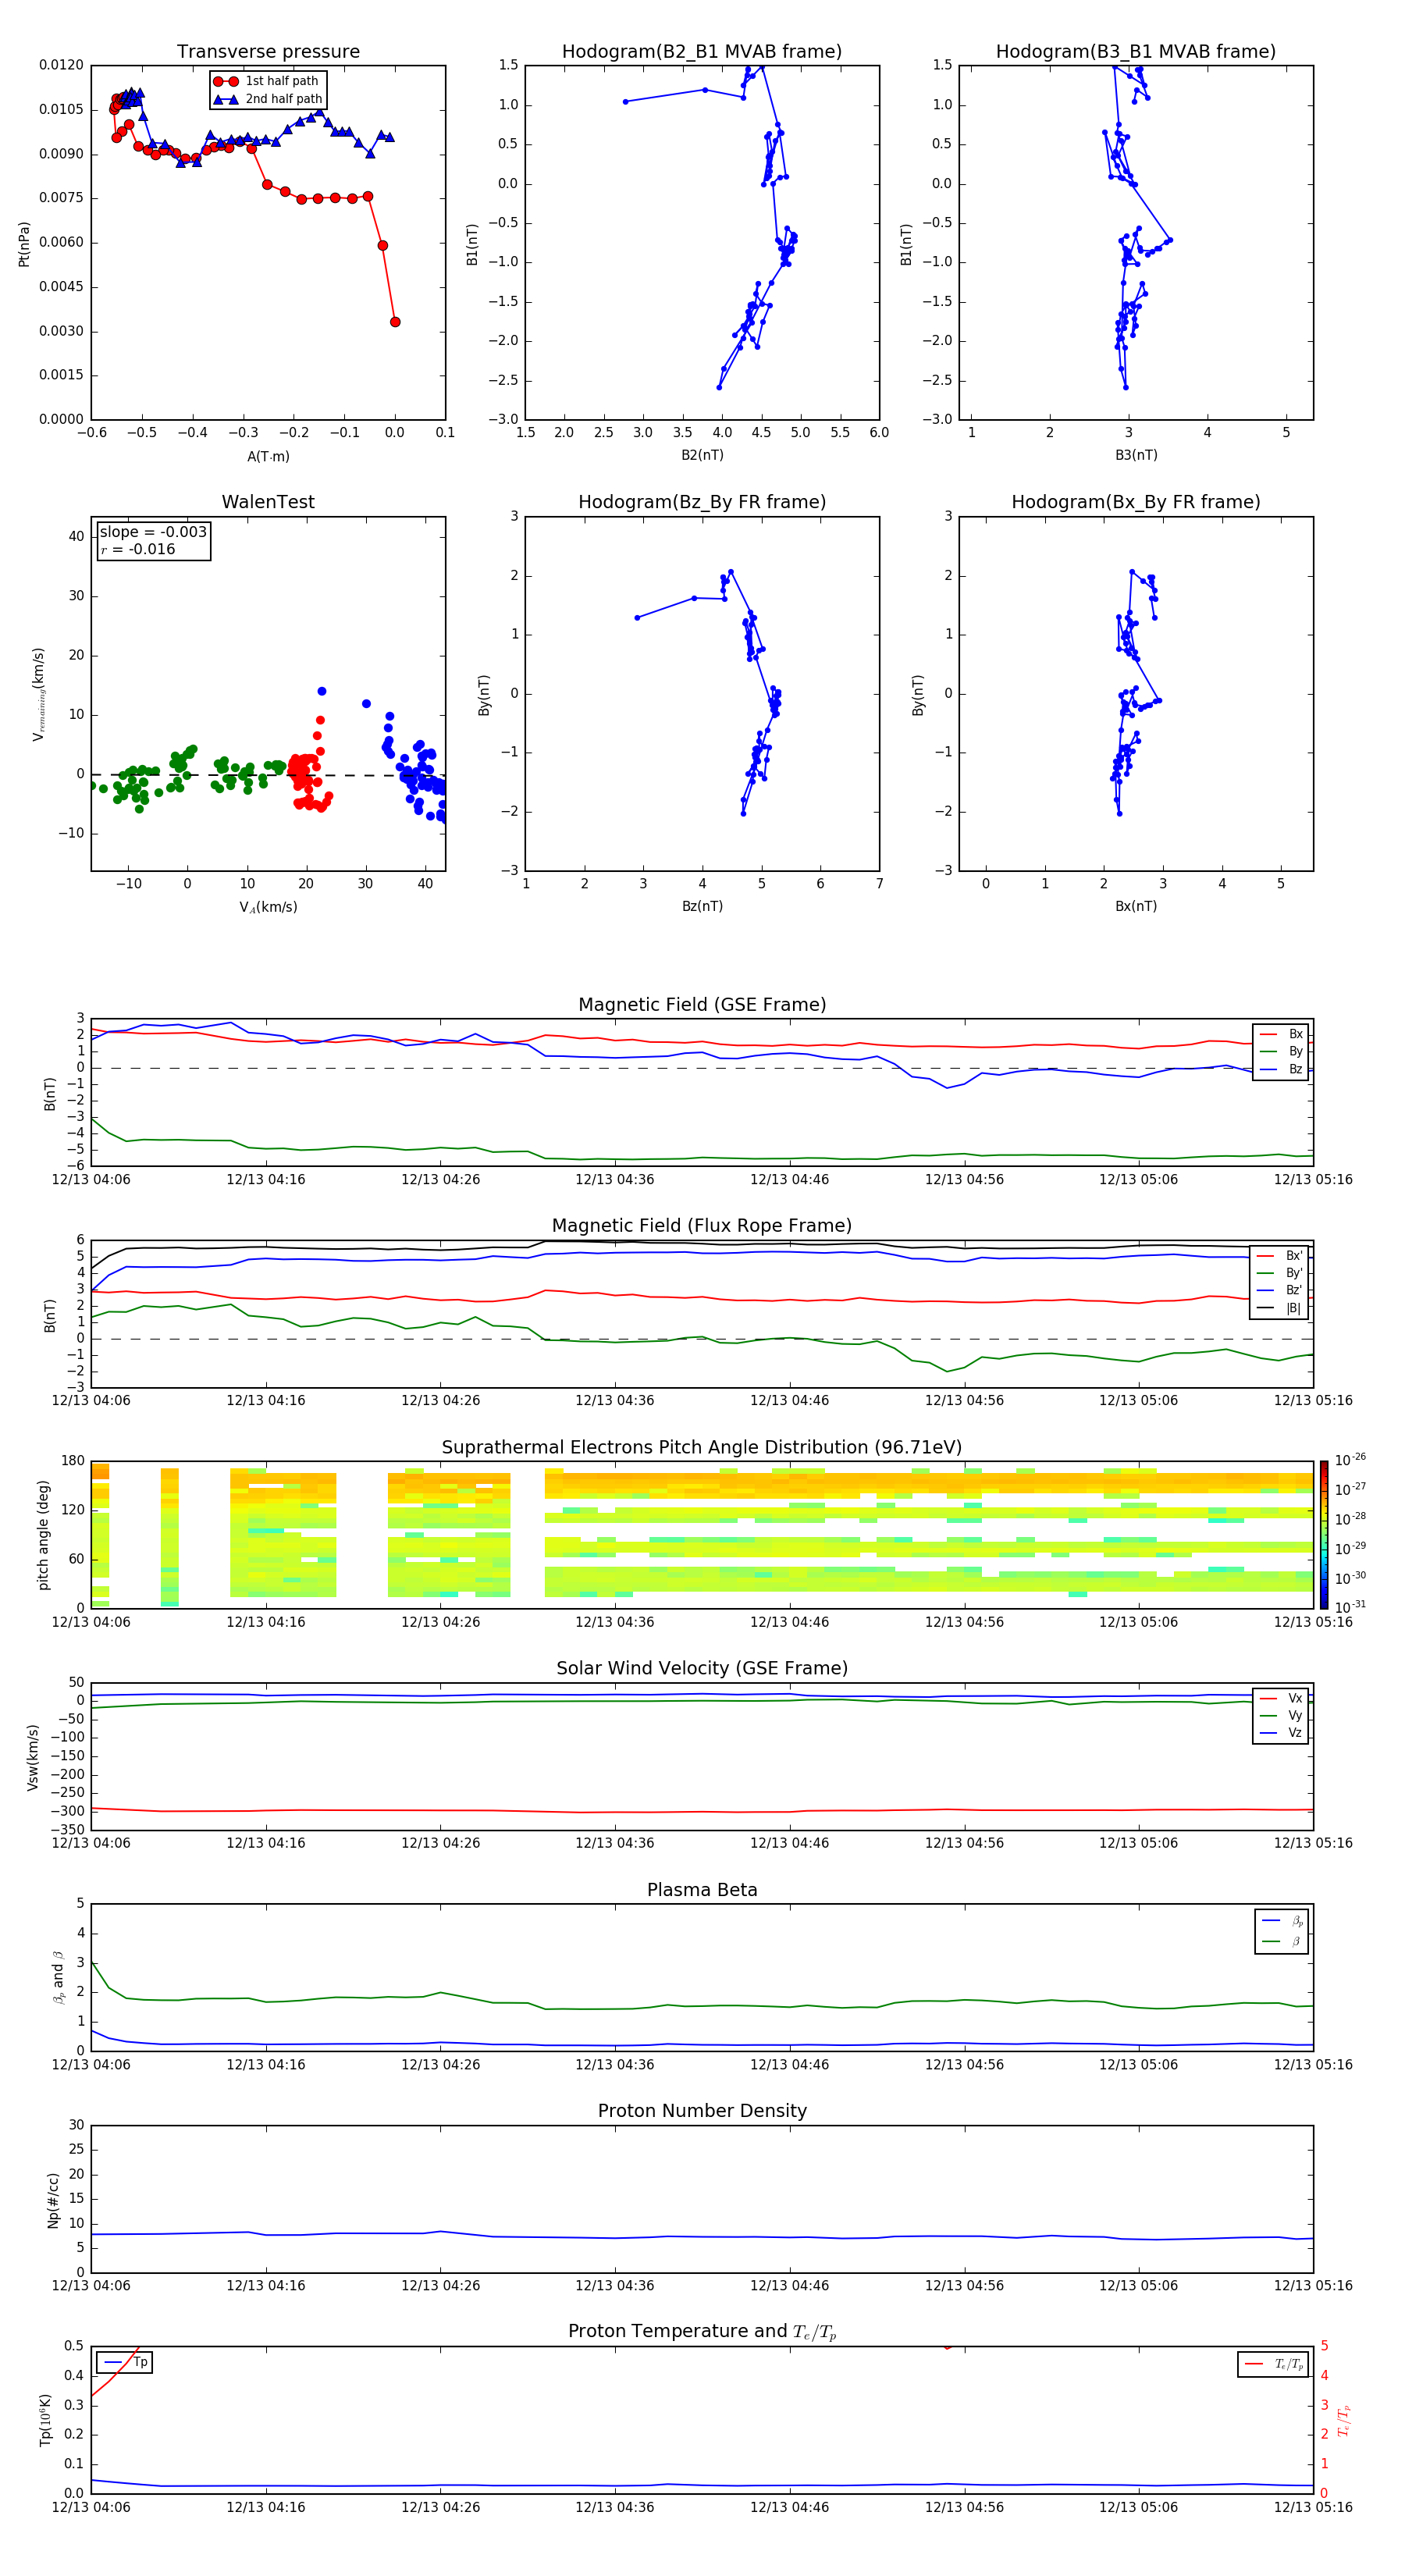Image resolution: width=1405 pixels, height=2576 pixels.
Task: Select the Vx entry in velocity legend
Action: [1281, 1699]
